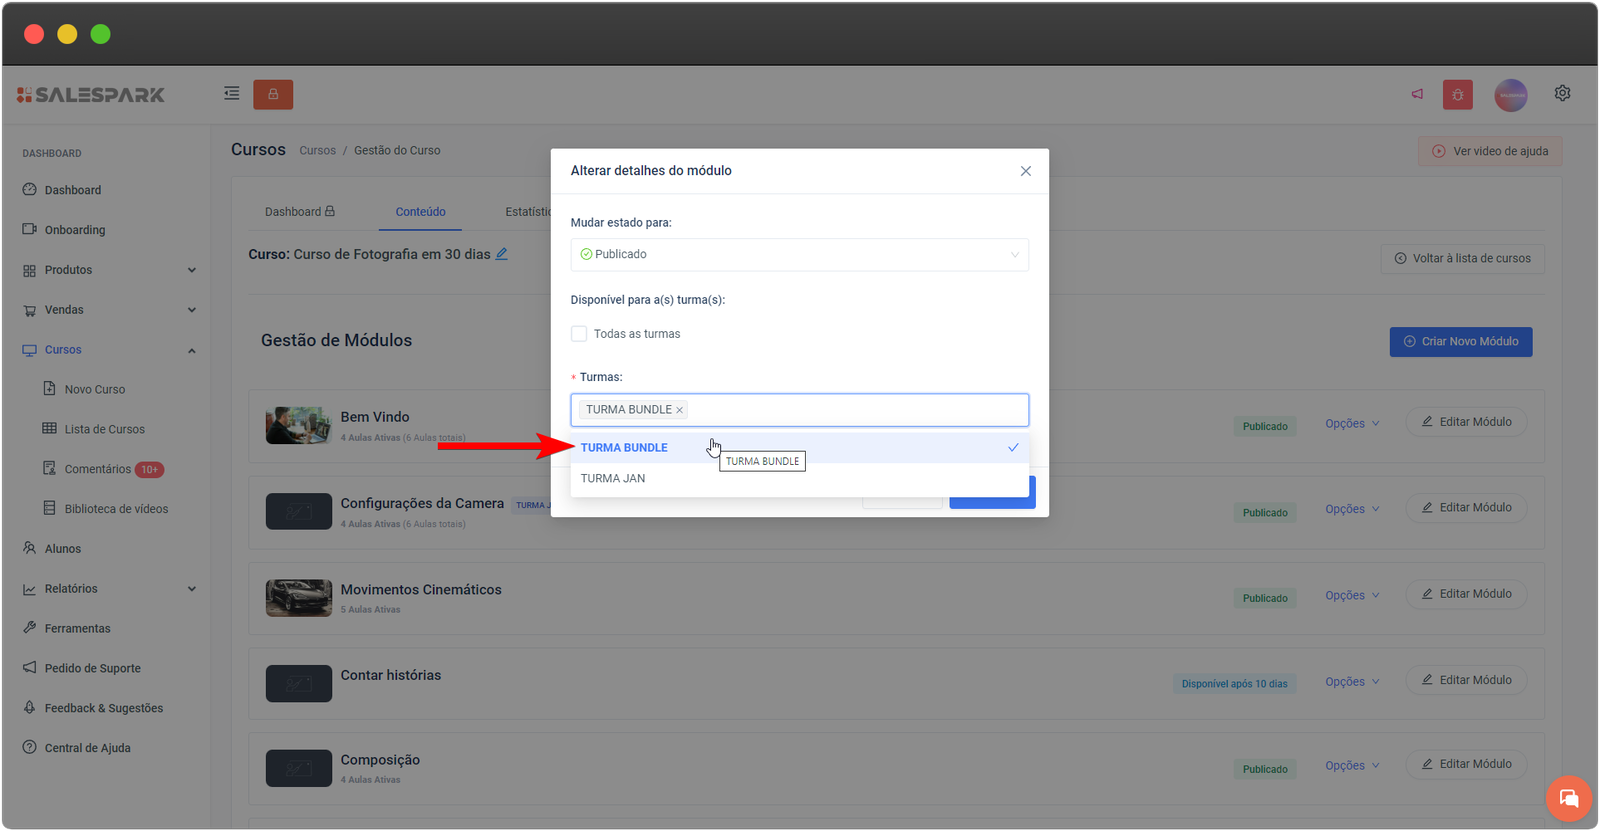The height and width of the screenshot is (831, 1600).
Task: Click the sidebar collapse menu icon
Action: click(232, 94)
